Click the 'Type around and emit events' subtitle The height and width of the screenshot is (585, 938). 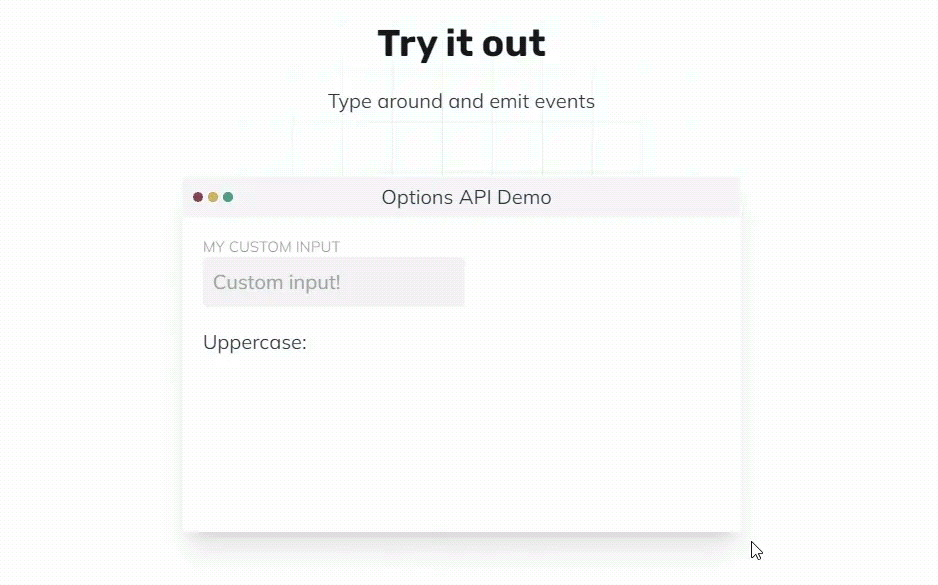coord(461,101)
